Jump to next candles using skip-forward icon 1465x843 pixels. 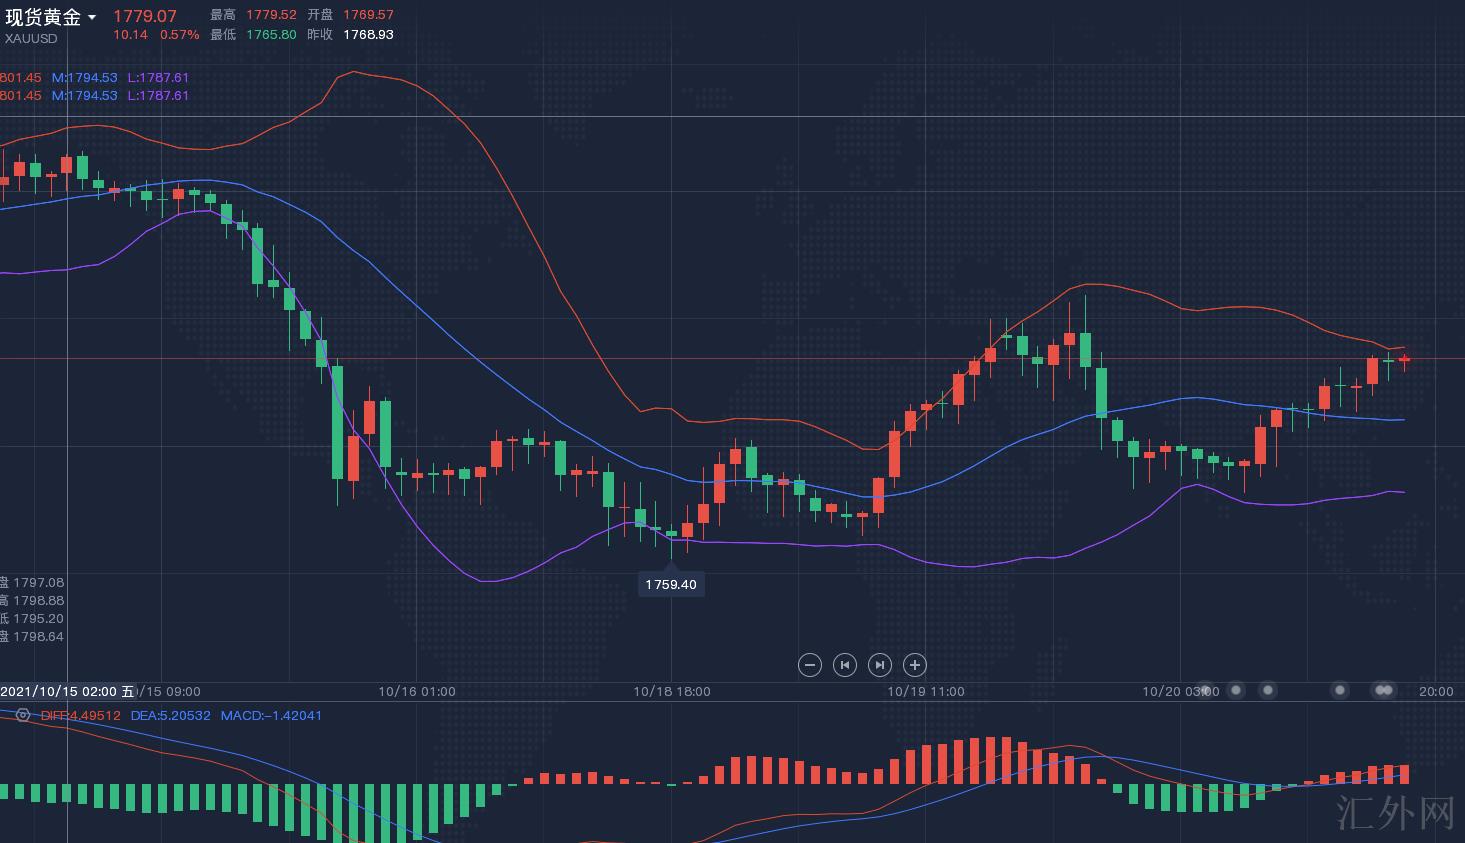pyautogui.click(x=879, y=665)
